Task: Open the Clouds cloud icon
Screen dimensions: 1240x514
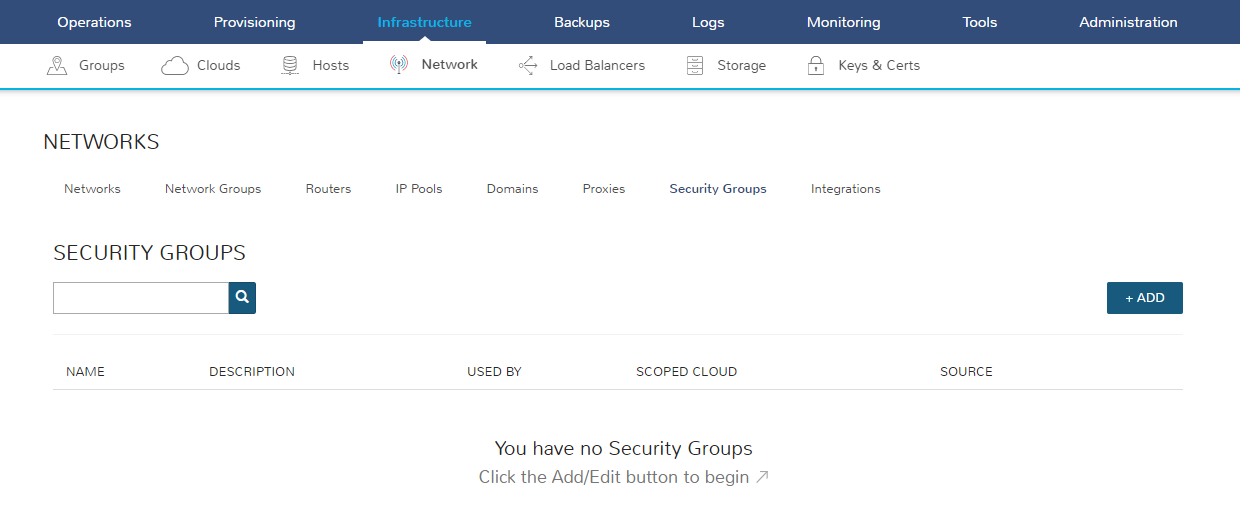Action: click(175, 66)
